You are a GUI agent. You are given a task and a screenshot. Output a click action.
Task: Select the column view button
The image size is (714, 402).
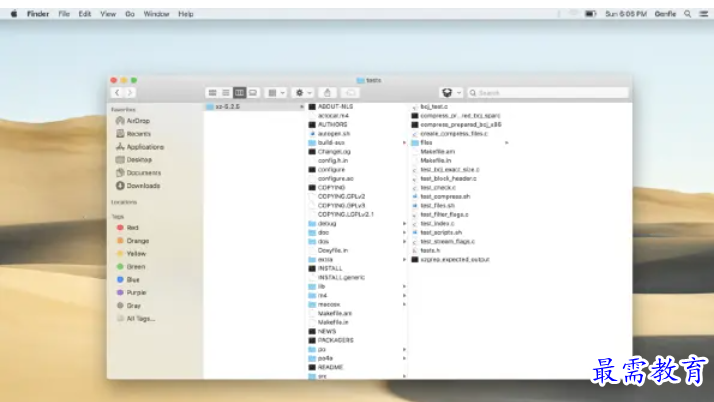pos(240,93)
